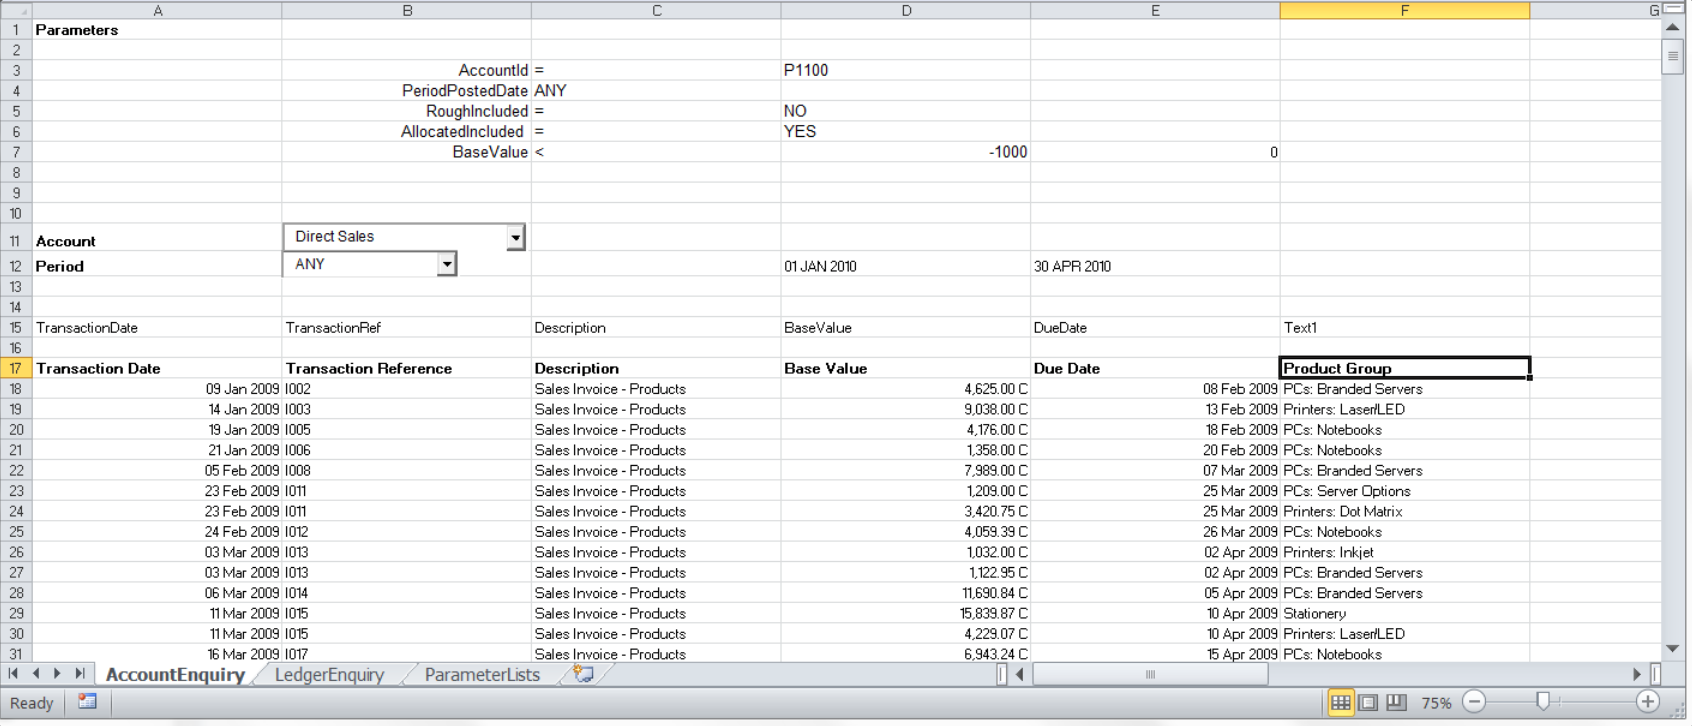Click the zoom in plus button
1692x726 pixels.
pos(1648,702)
